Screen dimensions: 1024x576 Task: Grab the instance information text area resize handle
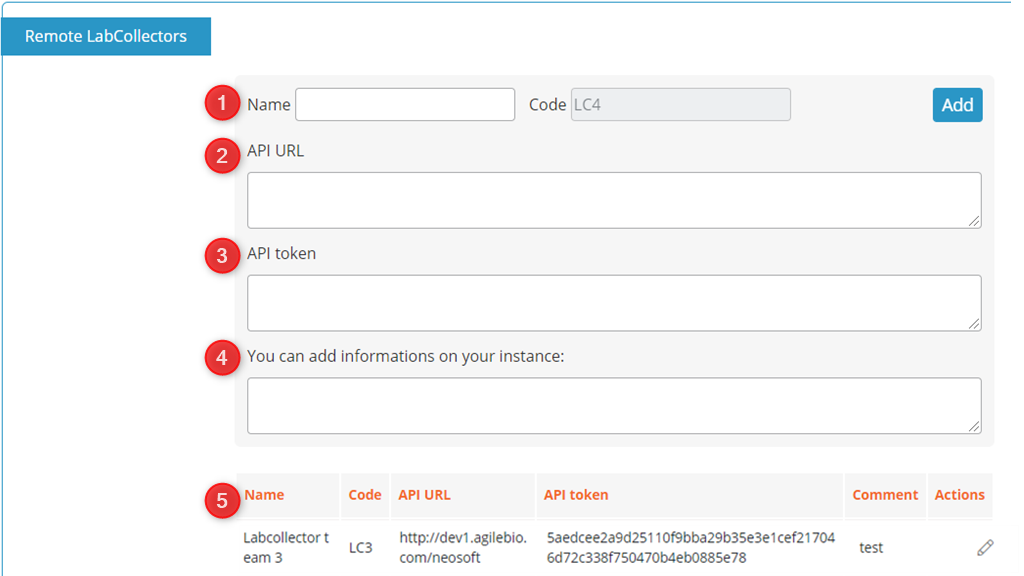974,426
